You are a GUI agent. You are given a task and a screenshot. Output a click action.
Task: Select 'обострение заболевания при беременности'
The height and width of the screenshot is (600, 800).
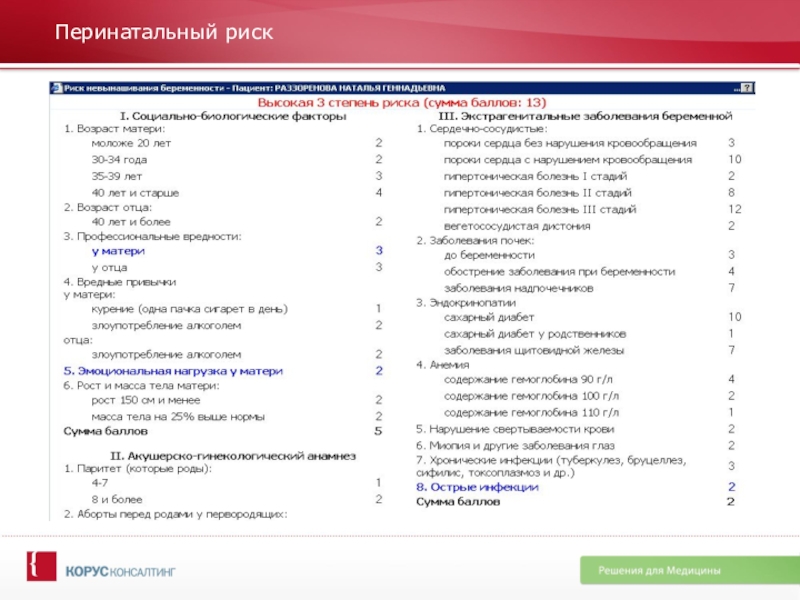[x=559, y=271]
